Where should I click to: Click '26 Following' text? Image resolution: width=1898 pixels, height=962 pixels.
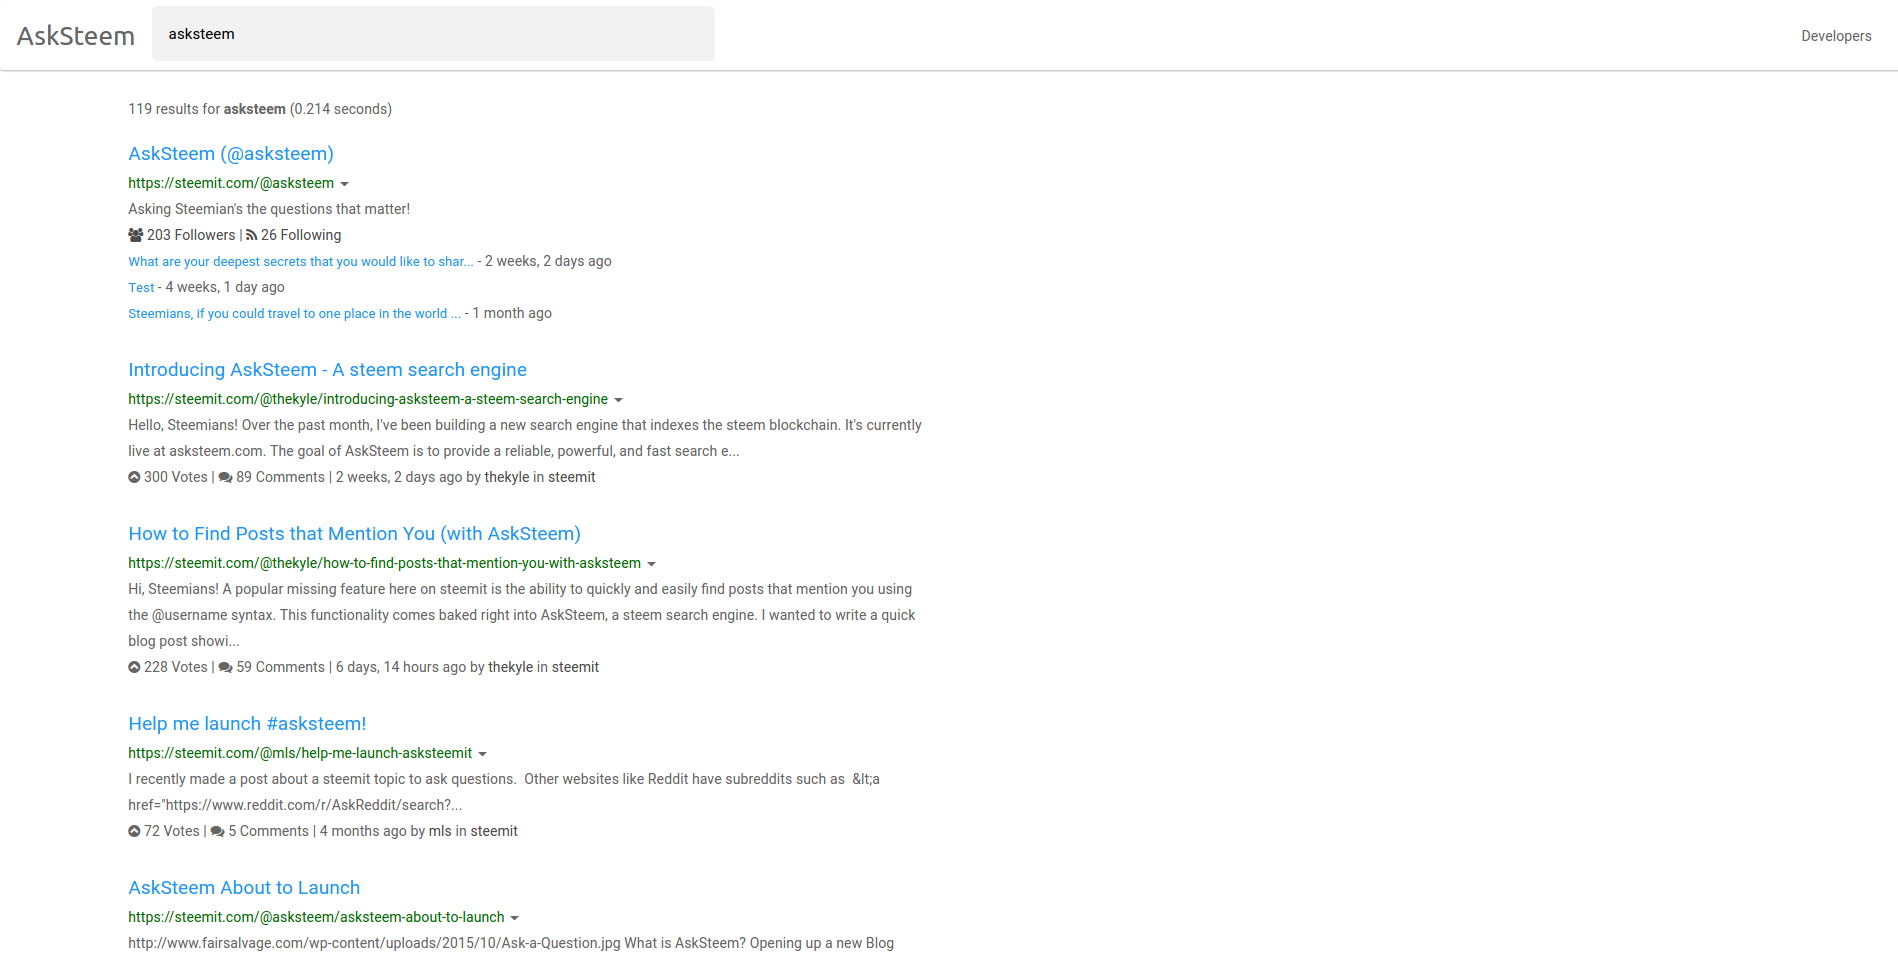301,235
